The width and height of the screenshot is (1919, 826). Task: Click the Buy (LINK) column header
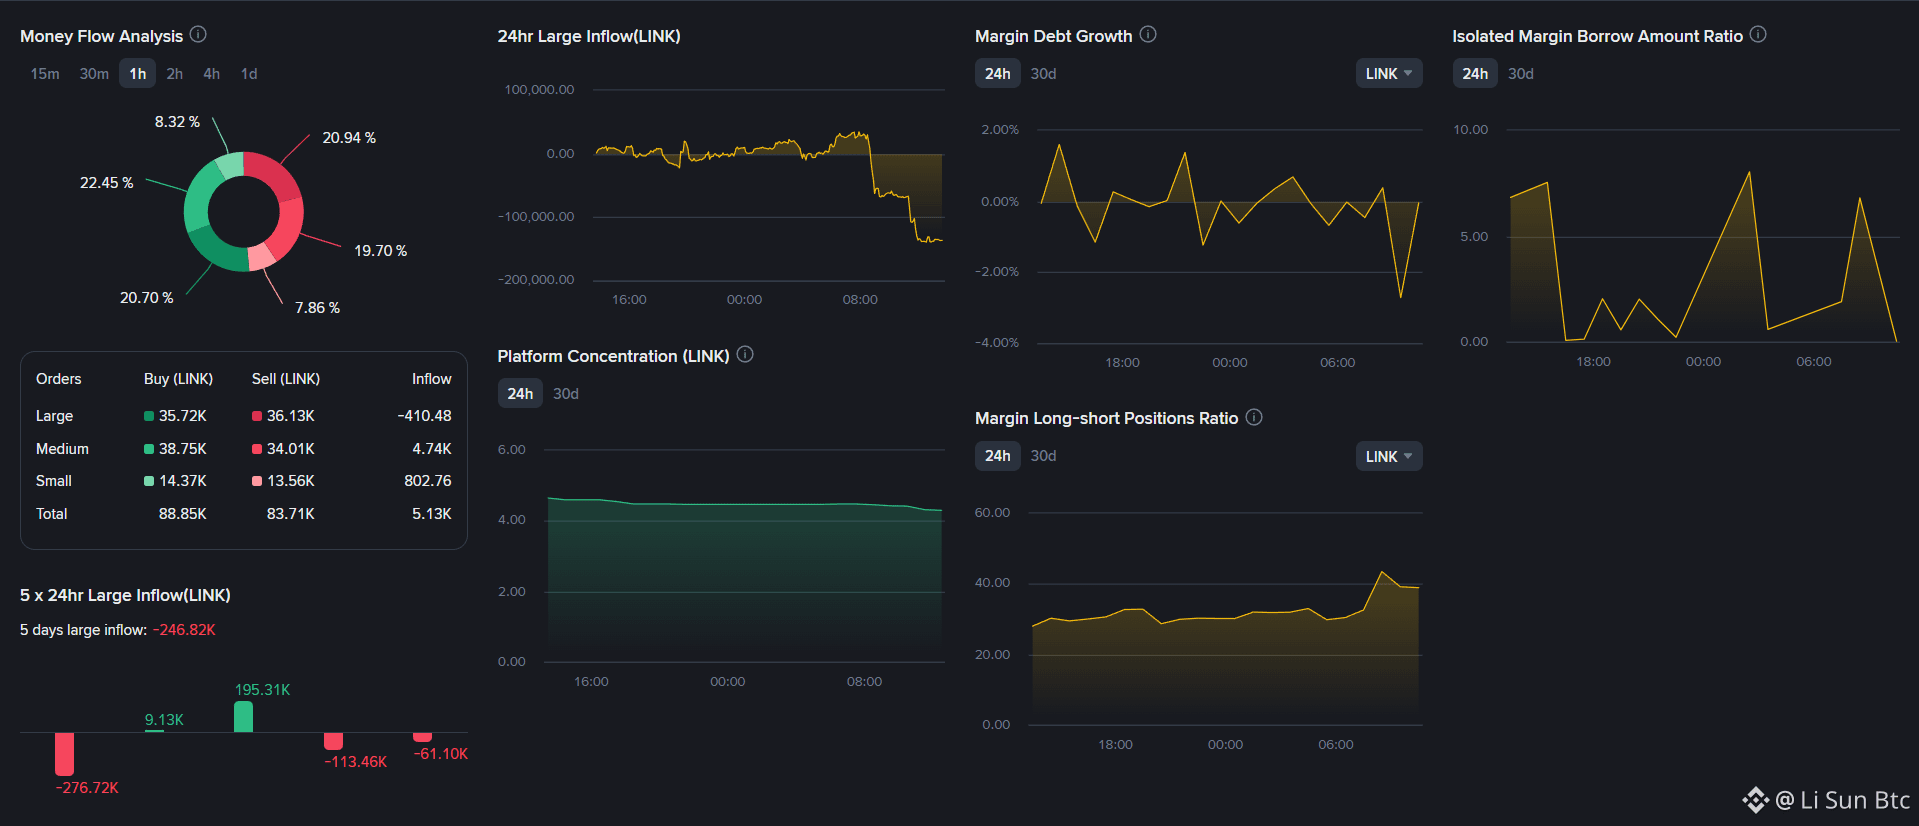[x=178, y=379]
